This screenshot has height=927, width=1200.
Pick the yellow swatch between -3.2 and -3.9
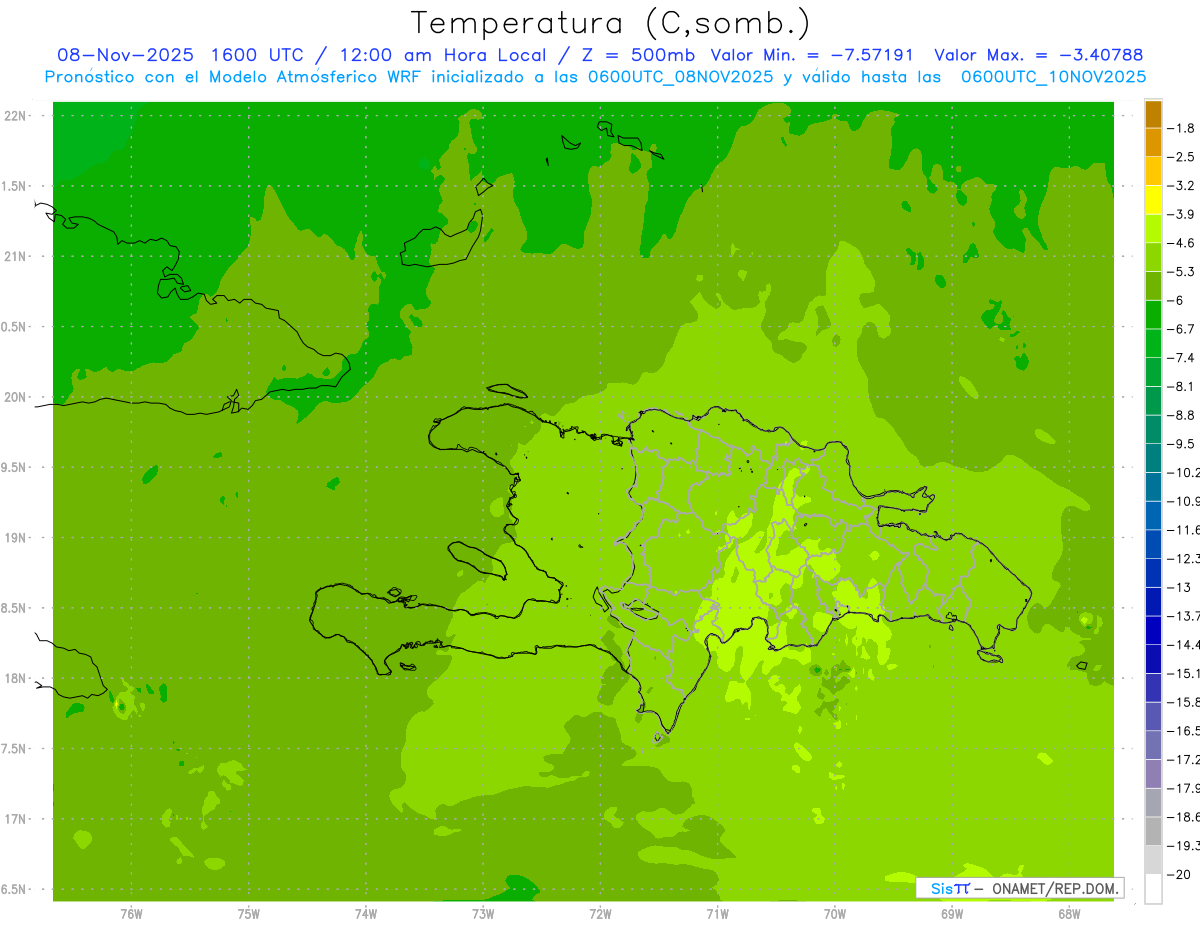click(1153, 200)
